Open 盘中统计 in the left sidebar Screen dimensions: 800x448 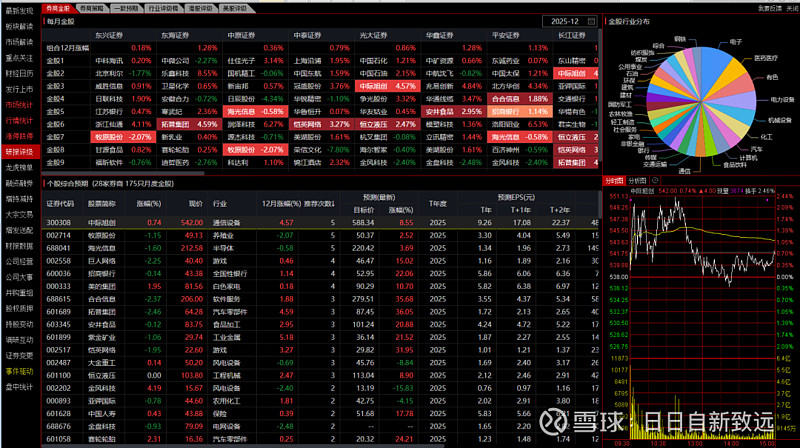[19, 387]
